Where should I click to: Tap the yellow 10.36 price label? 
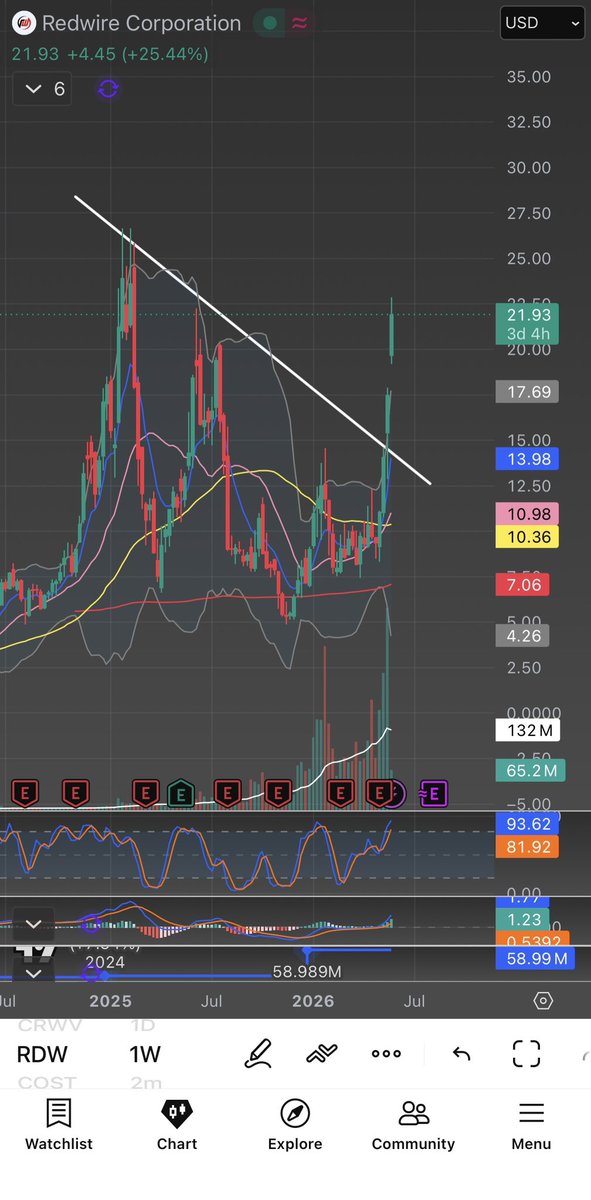point(527,537)
